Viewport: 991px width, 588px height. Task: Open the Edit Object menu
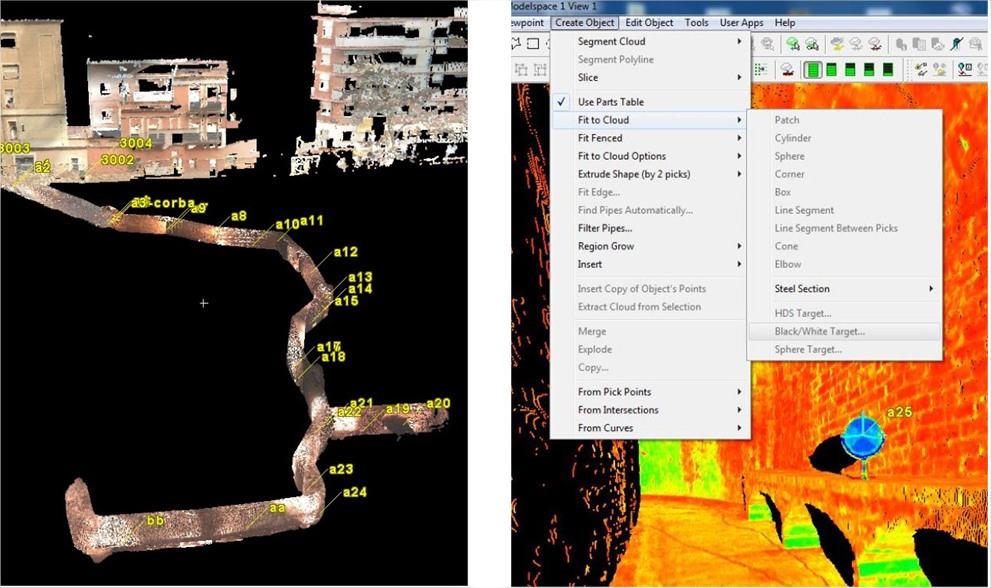(x=648, y=23)
